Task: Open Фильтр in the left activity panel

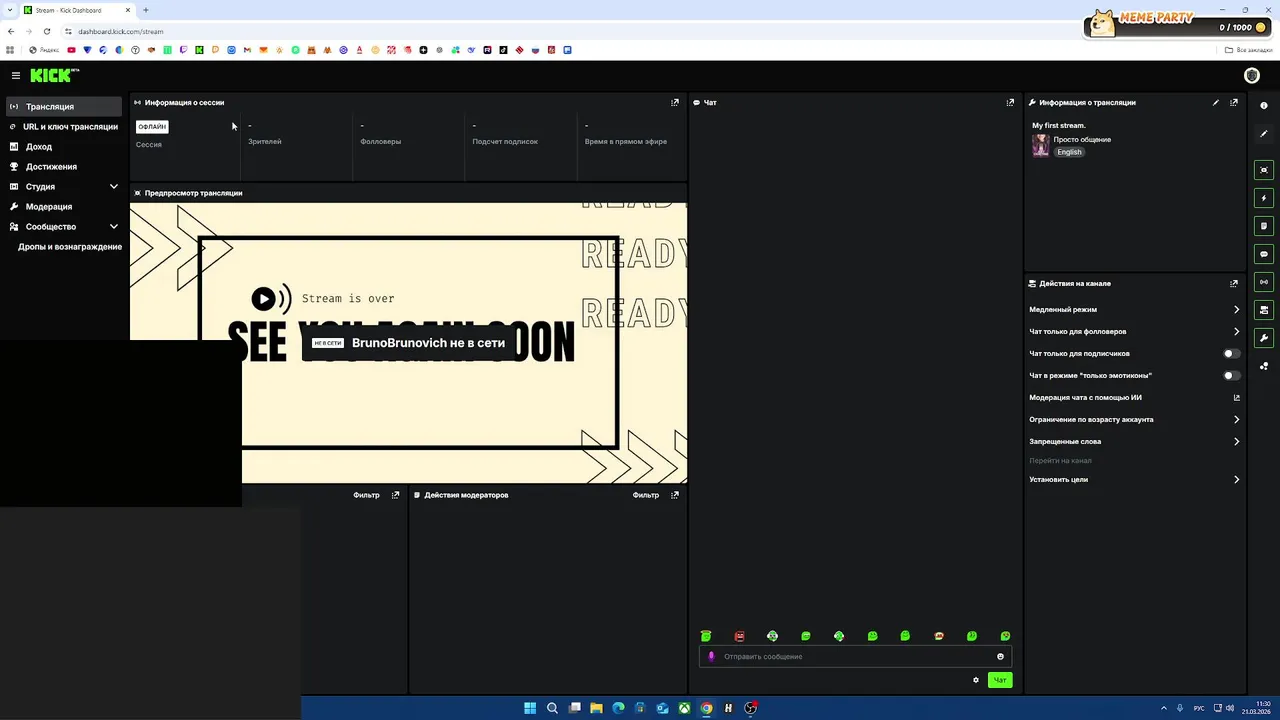Action: point(366,495)
